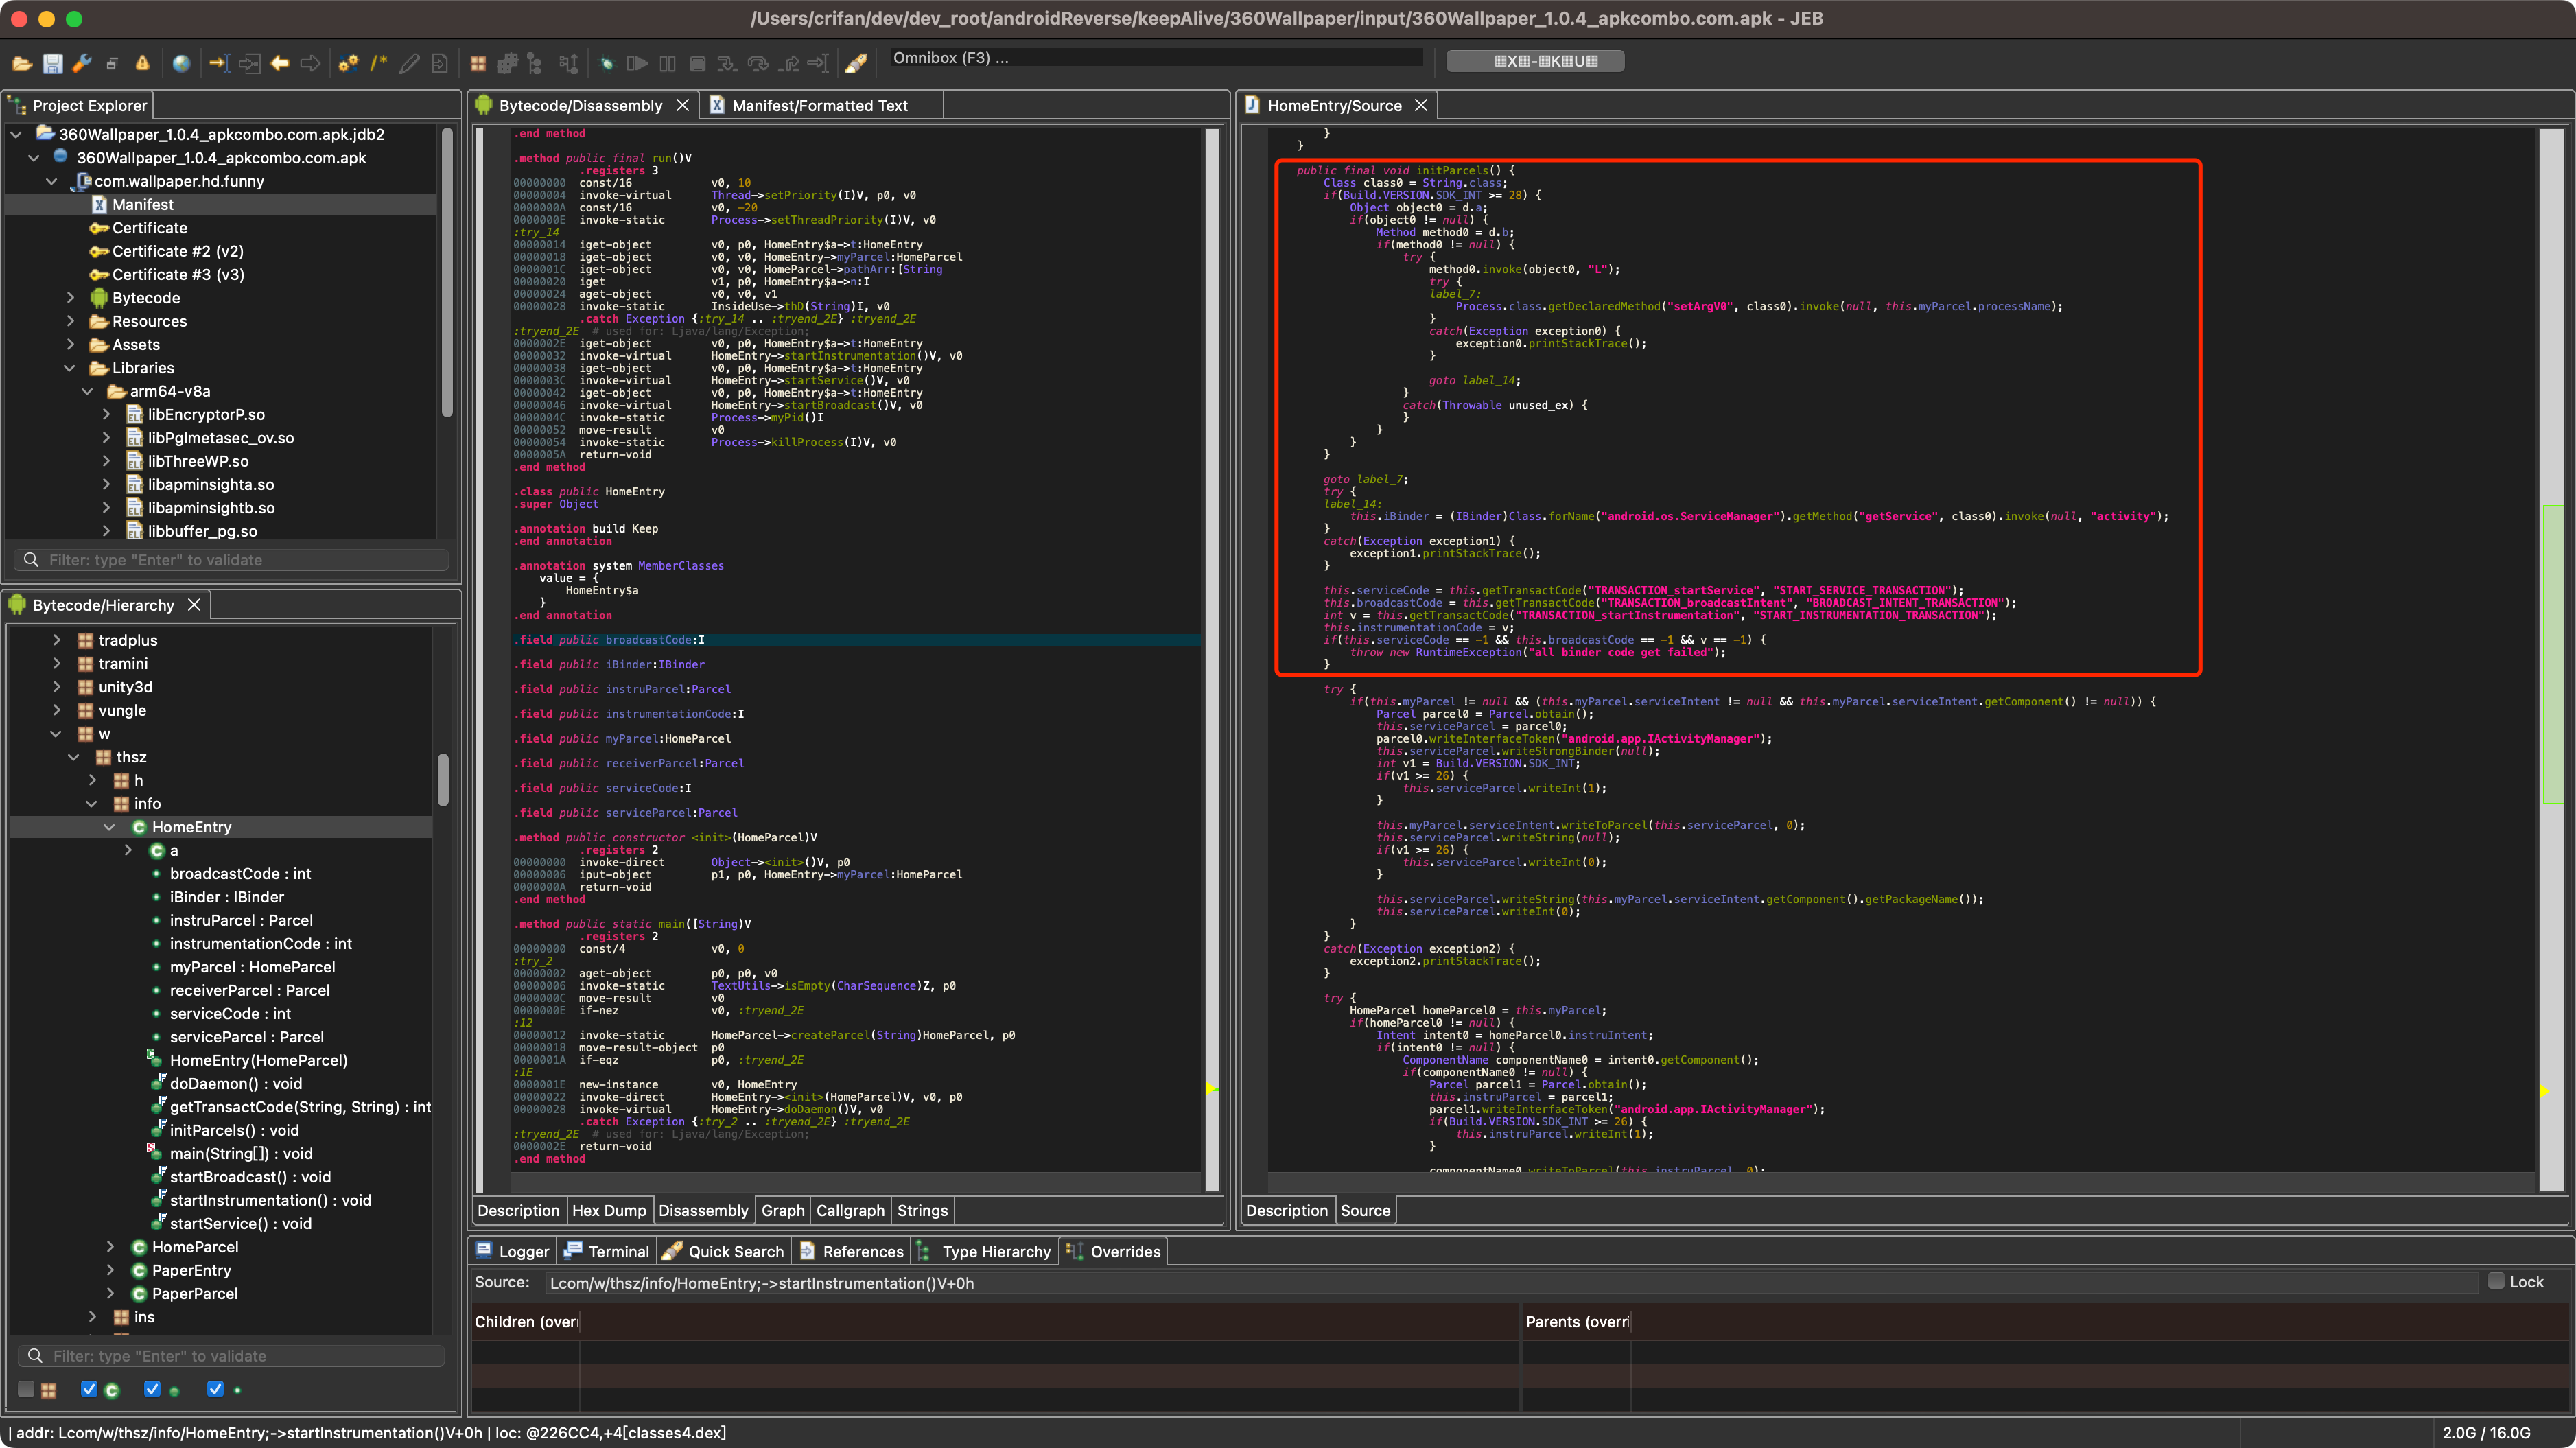
Task: Click the comment slash-star toolbar icon
Action: pyautogui.click(x=378, y=63)
